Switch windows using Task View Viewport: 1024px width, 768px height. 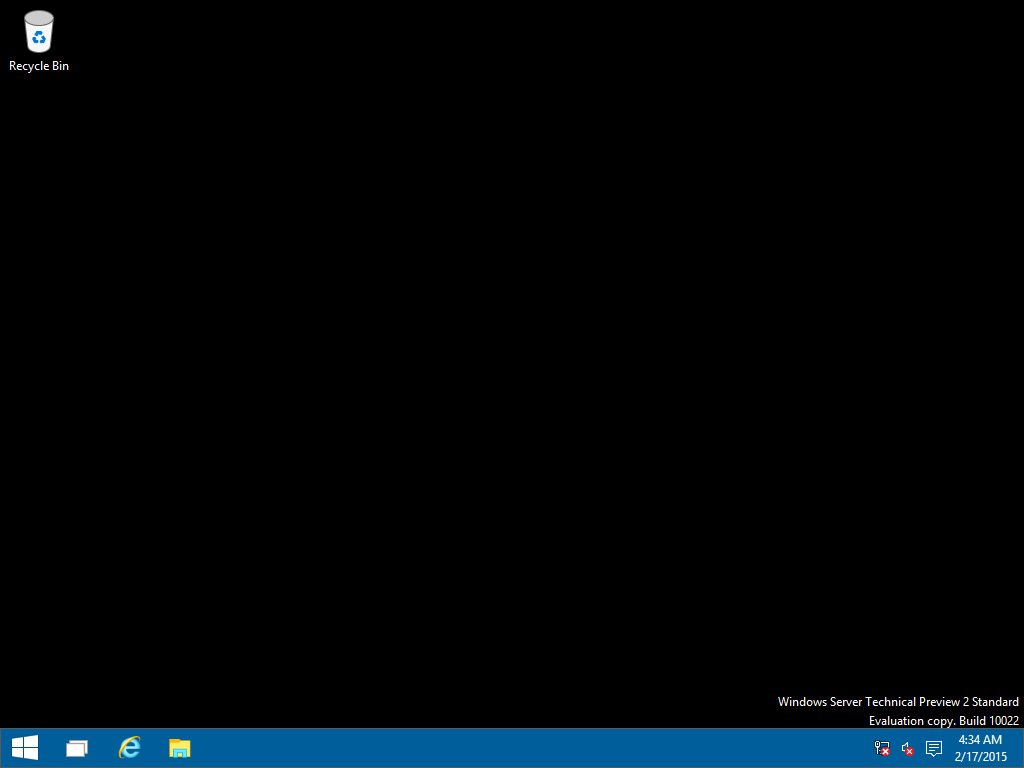tap(76, 747)
